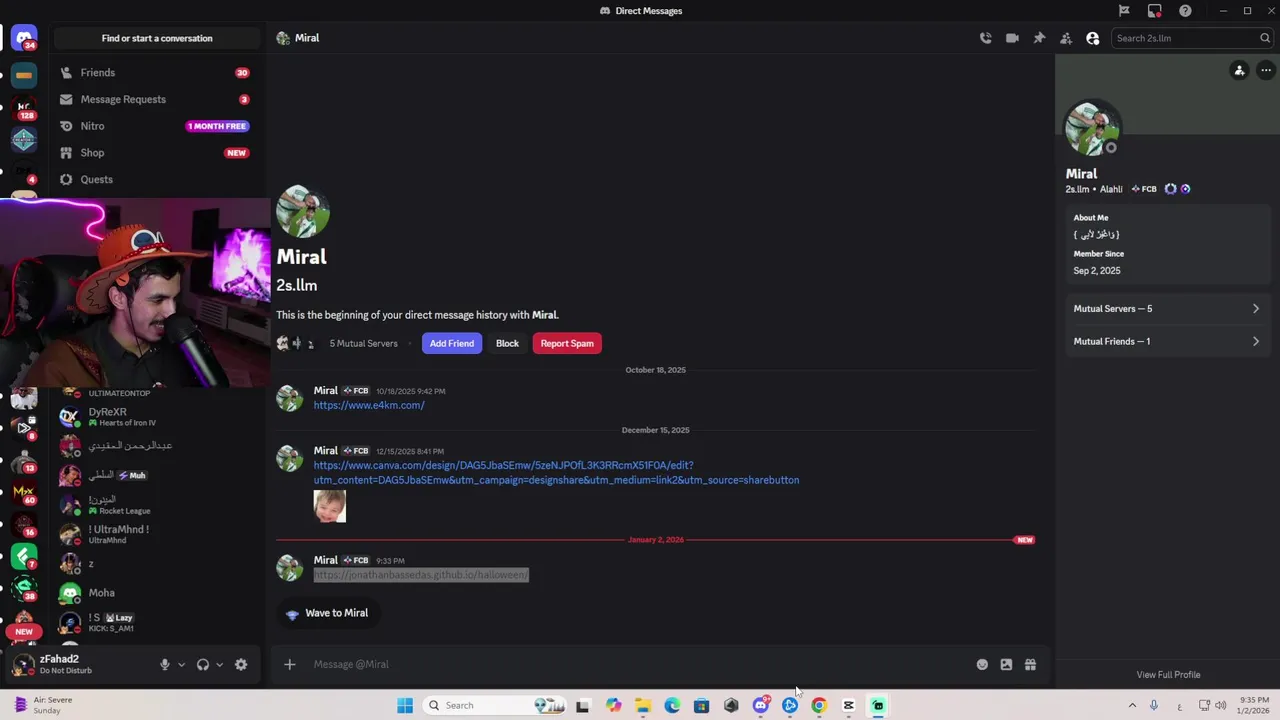Viewport: 1280px width, 720px height.
Task: Open Message Requests
Action: click(x=154, y=99)
